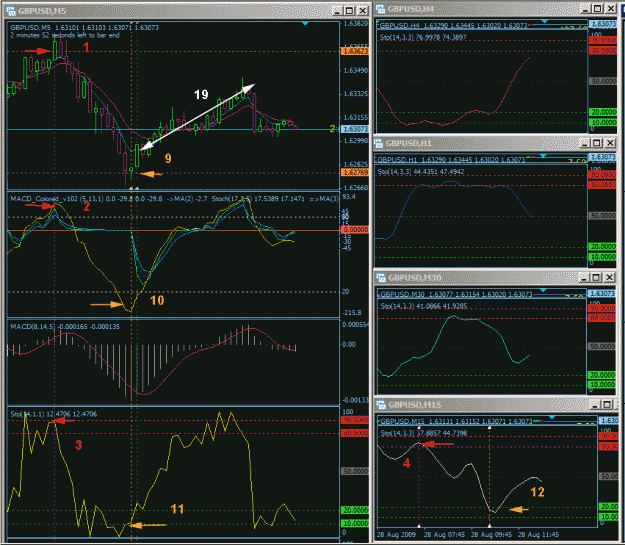This screenshot has width=625, height=545.
Task: Close the GBPUSD,M30 chart window
Action: click(609, 277)
